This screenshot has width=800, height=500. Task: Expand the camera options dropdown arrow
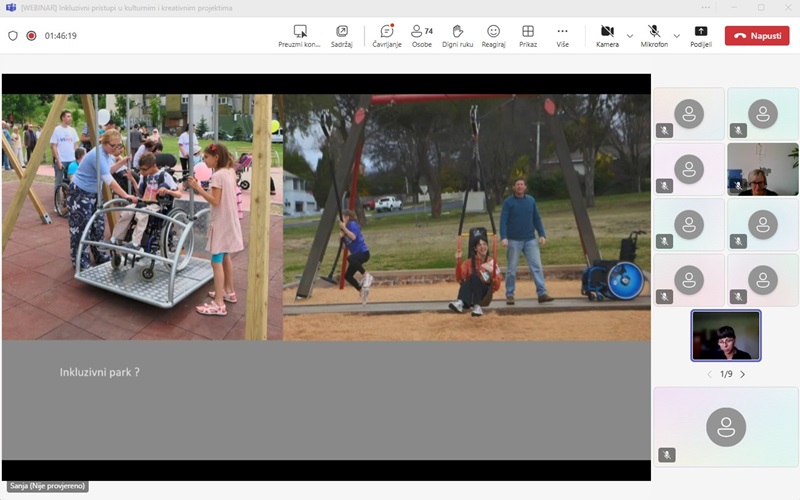point(630,36)
